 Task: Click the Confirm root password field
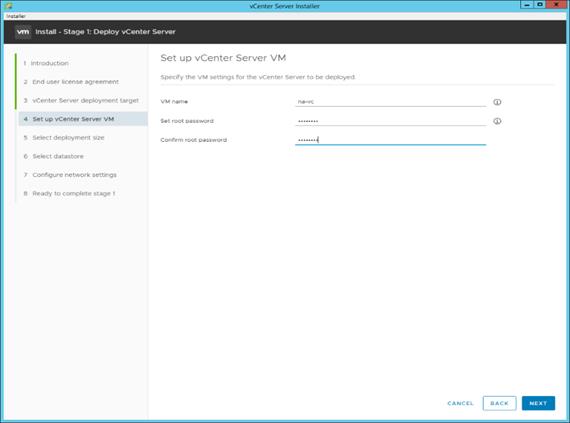click(390, 140)
